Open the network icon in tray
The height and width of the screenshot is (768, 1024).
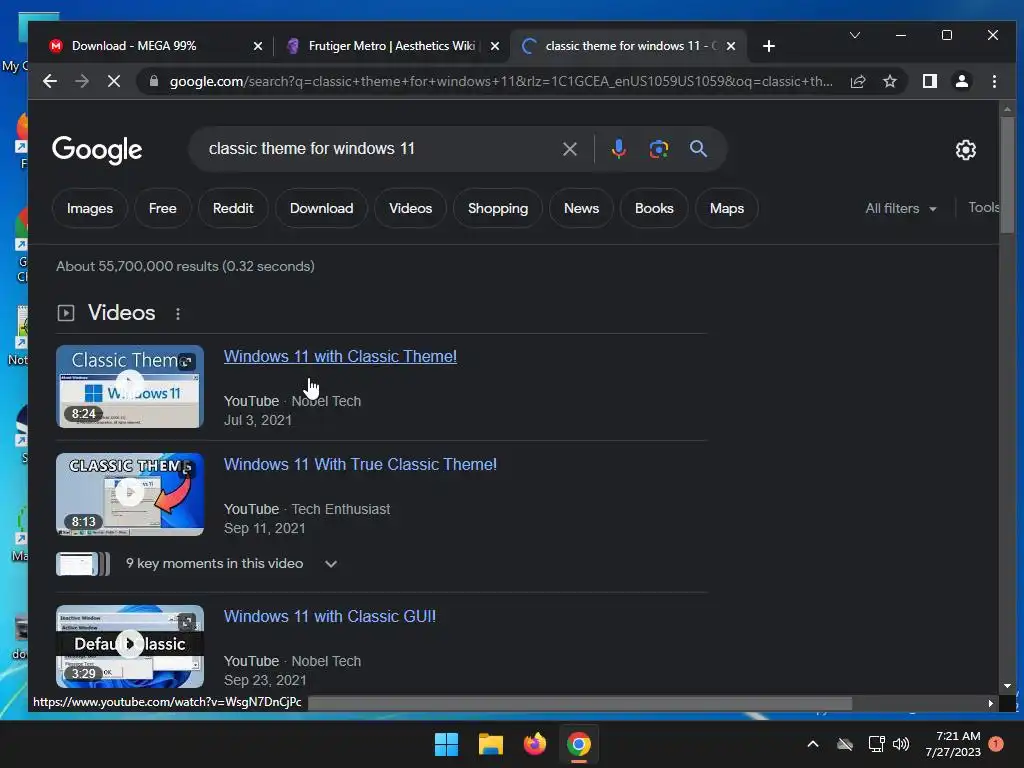coord(876,744)
